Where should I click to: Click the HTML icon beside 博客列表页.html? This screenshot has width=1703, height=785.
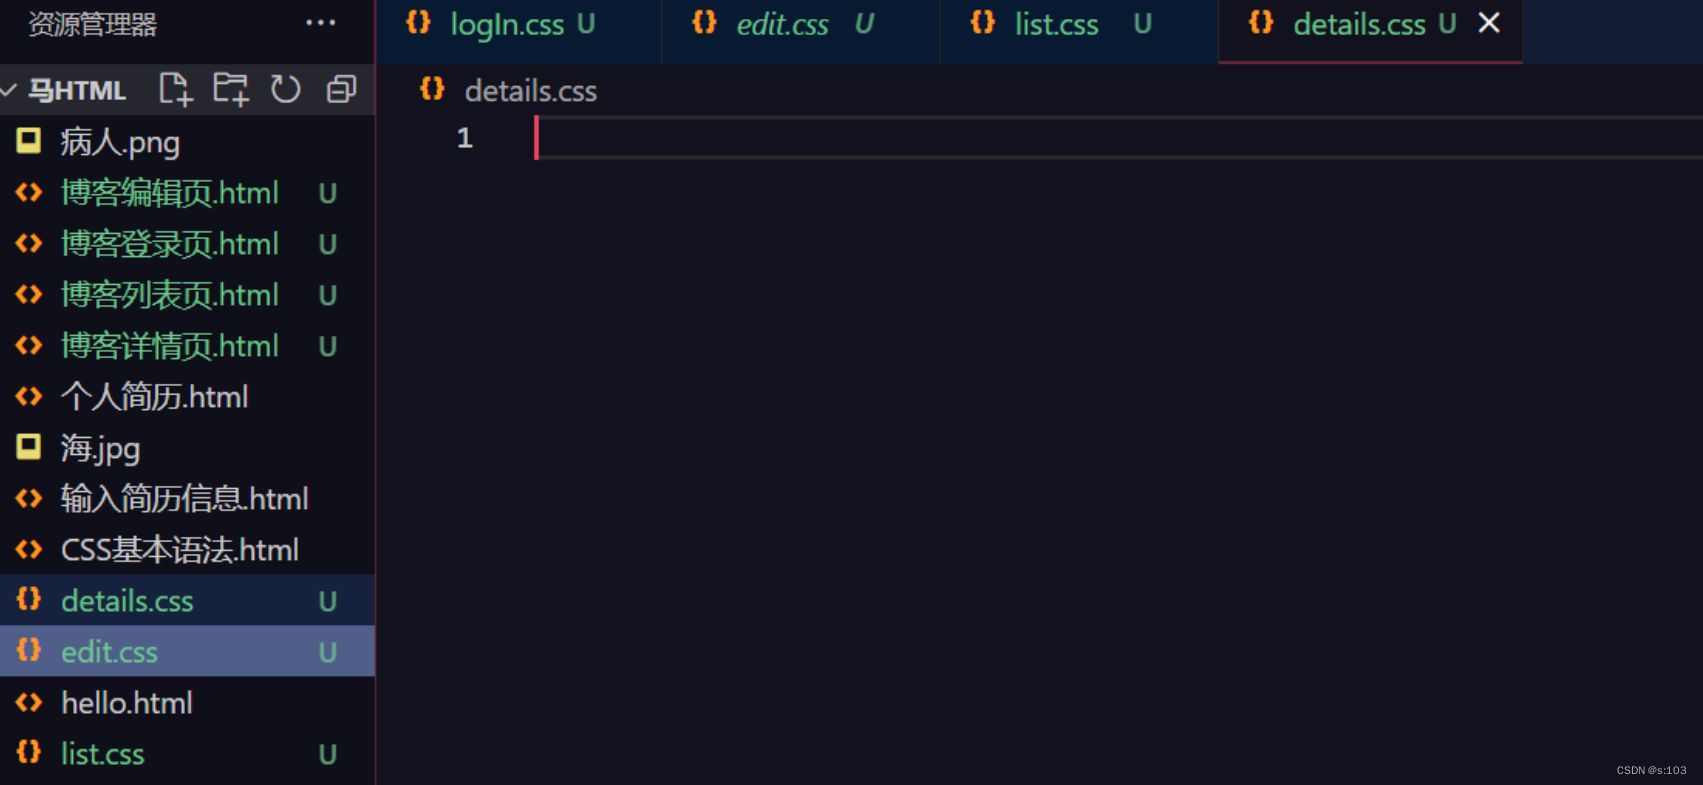29,294
